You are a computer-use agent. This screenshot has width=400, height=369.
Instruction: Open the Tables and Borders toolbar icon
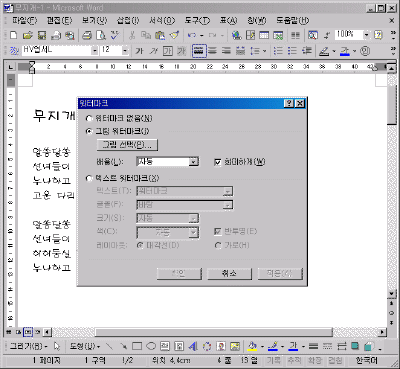tap(250, 35)
